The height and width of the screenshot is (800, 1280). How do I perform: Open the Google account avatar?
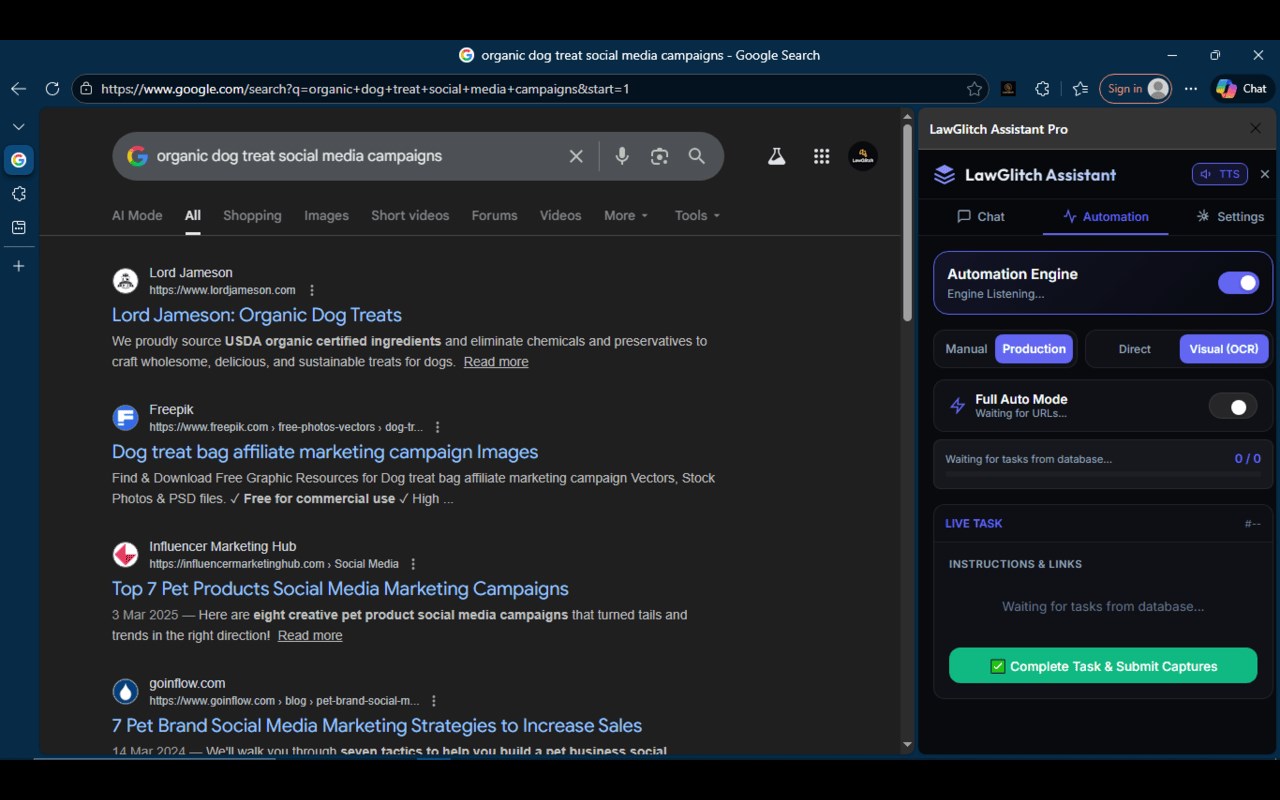863,156
